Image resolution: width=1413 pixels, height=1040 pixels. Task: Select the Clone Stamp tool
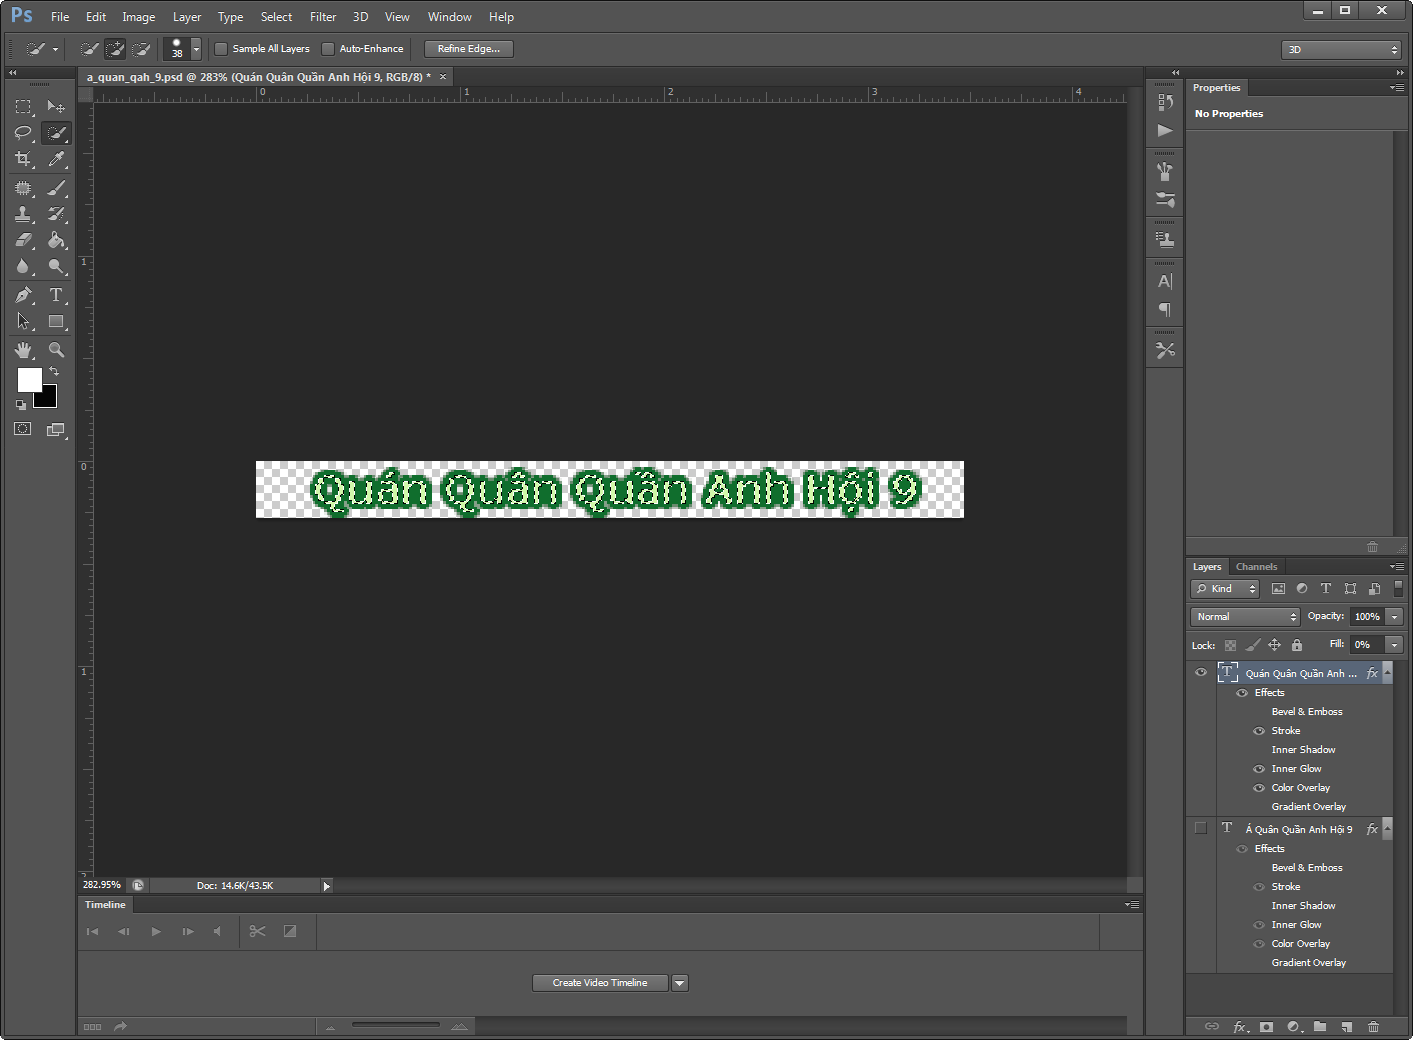pyautogui.click(x=22, y=213)
